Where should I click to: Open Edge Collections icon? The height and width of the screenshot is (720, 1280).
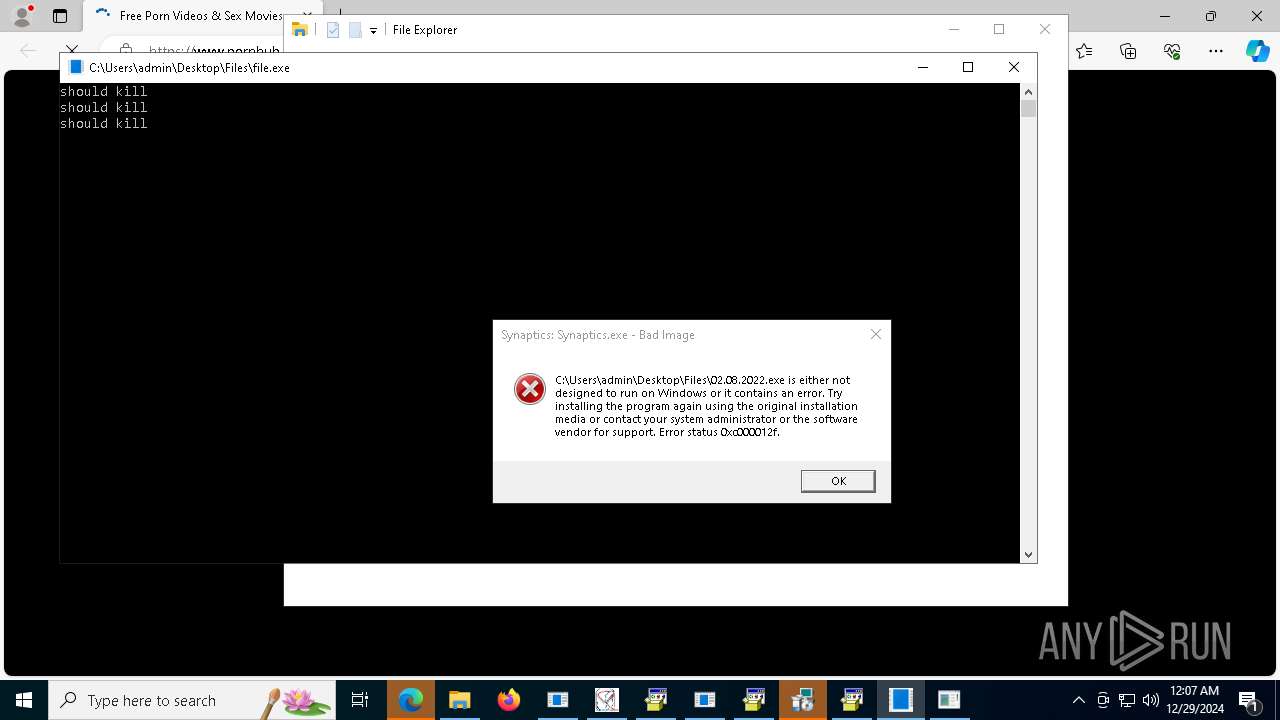coord(1128,51)
